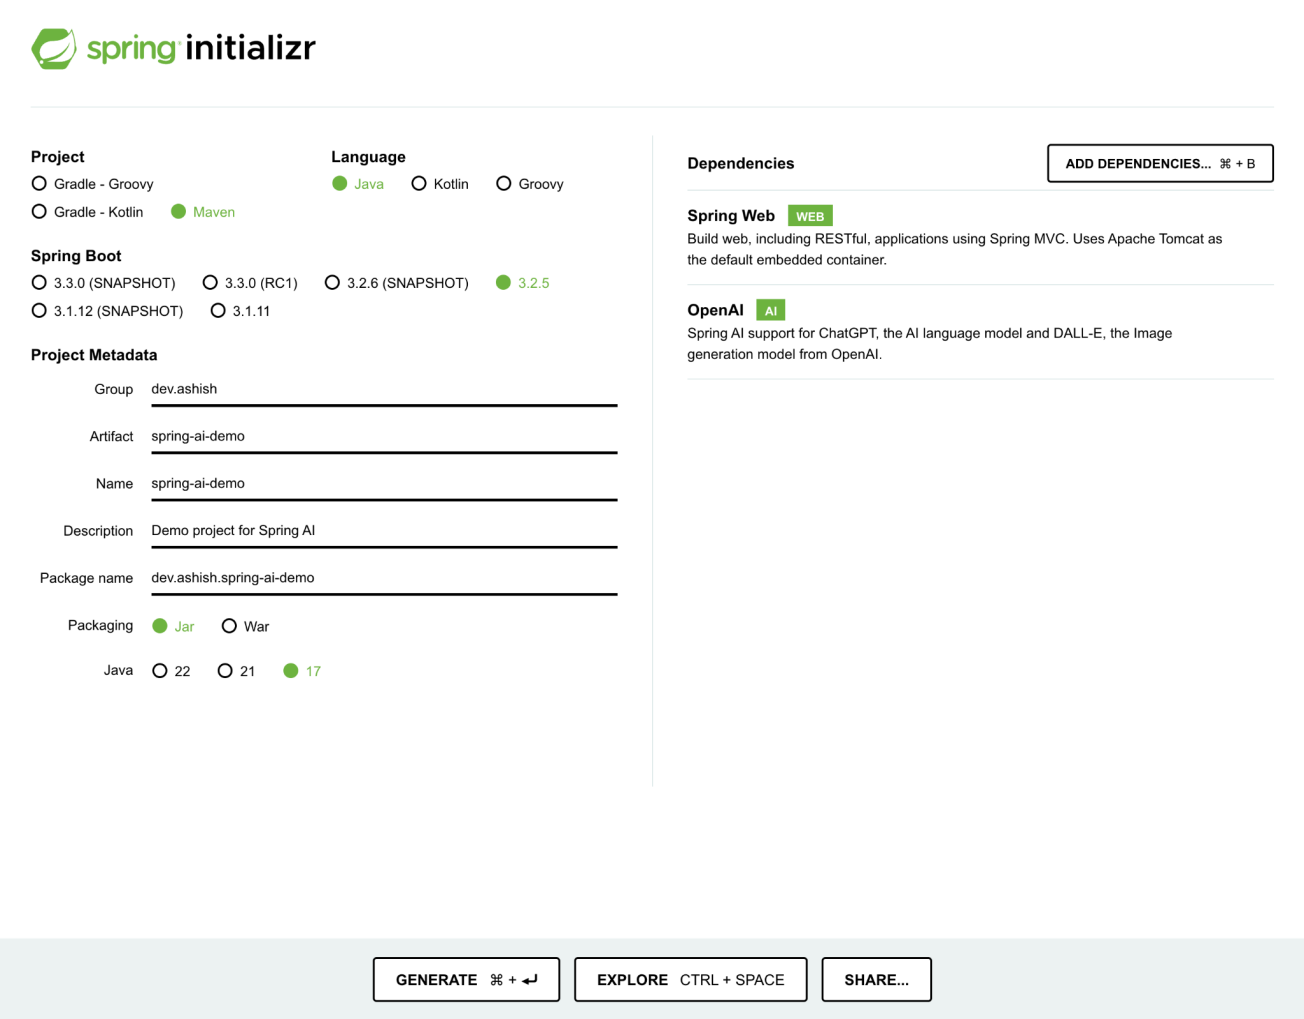
Task: Select Java language option
Action: click(x=358, y=184)
